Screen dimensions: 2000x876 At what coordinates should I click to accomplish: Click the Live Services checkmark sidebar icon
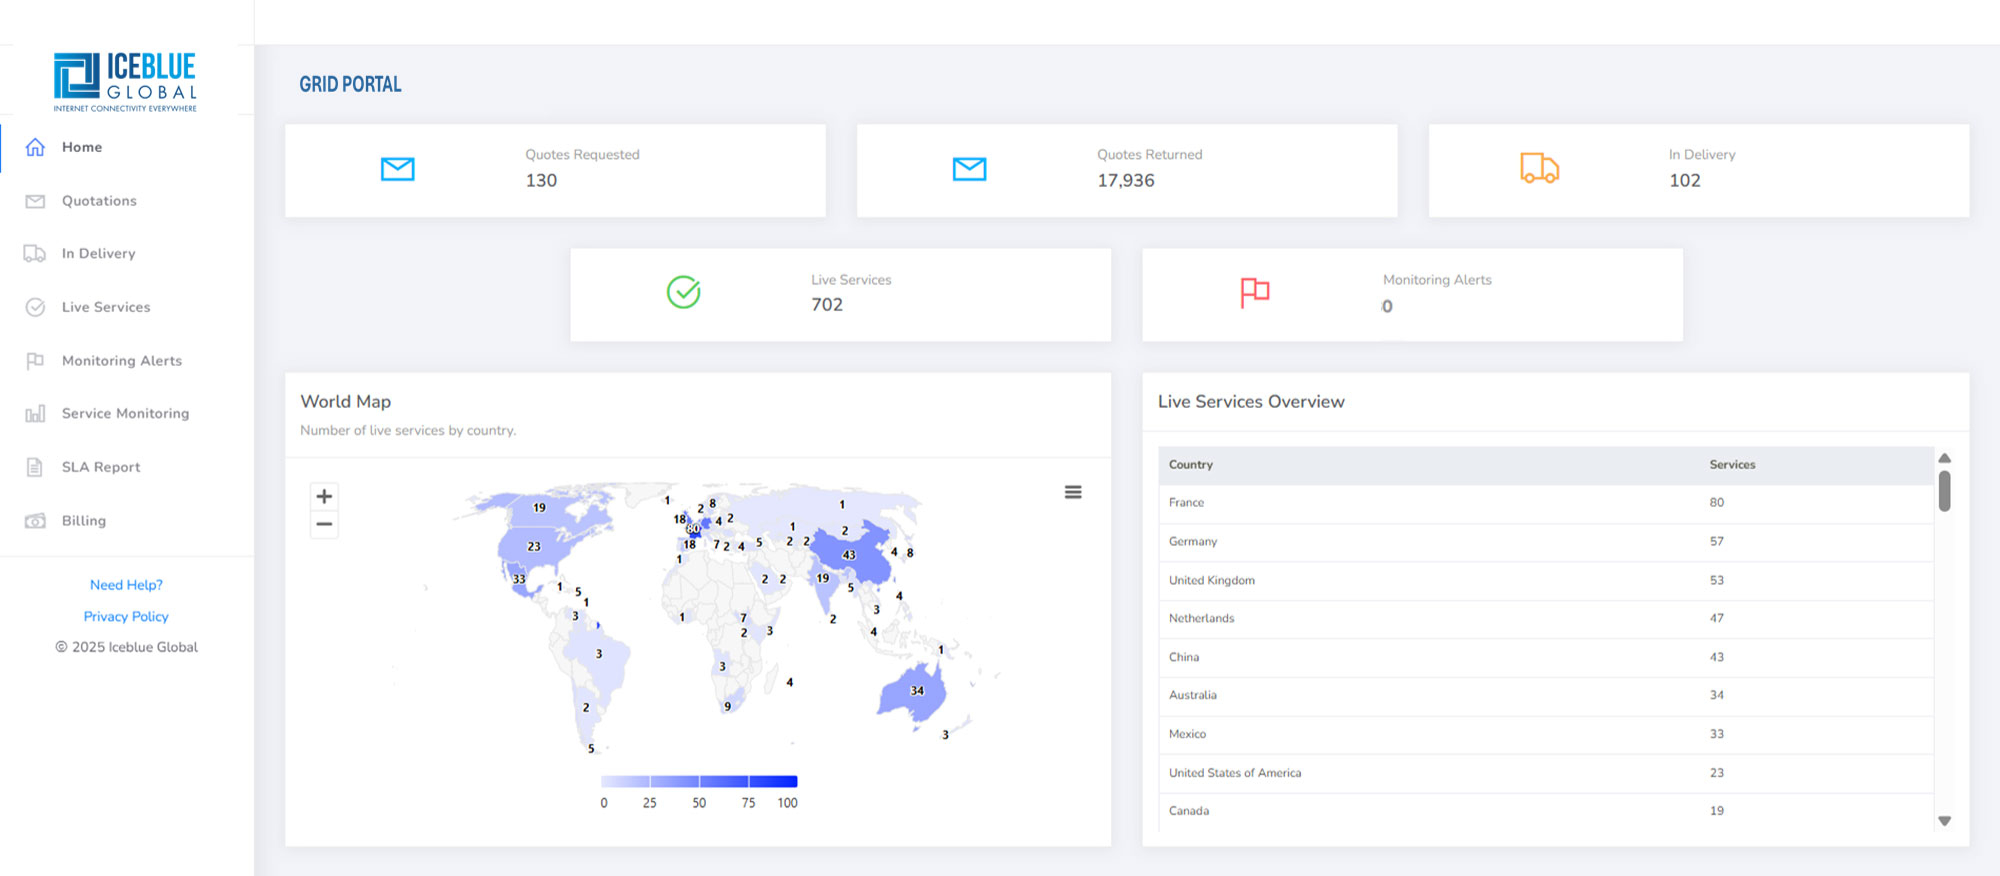pyautogui.click(x=35, y=307)
